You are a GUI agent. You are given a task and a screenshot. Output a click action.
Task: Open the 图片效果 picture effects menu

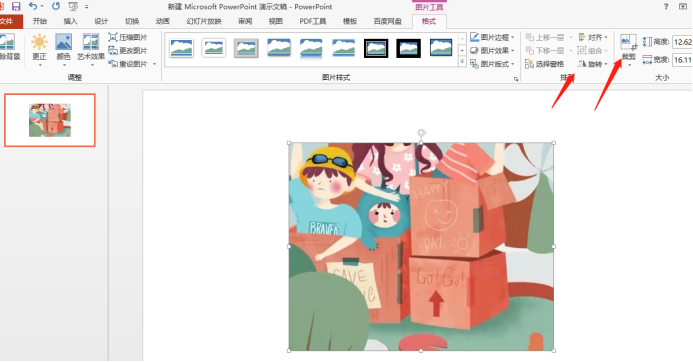(492, 51)
